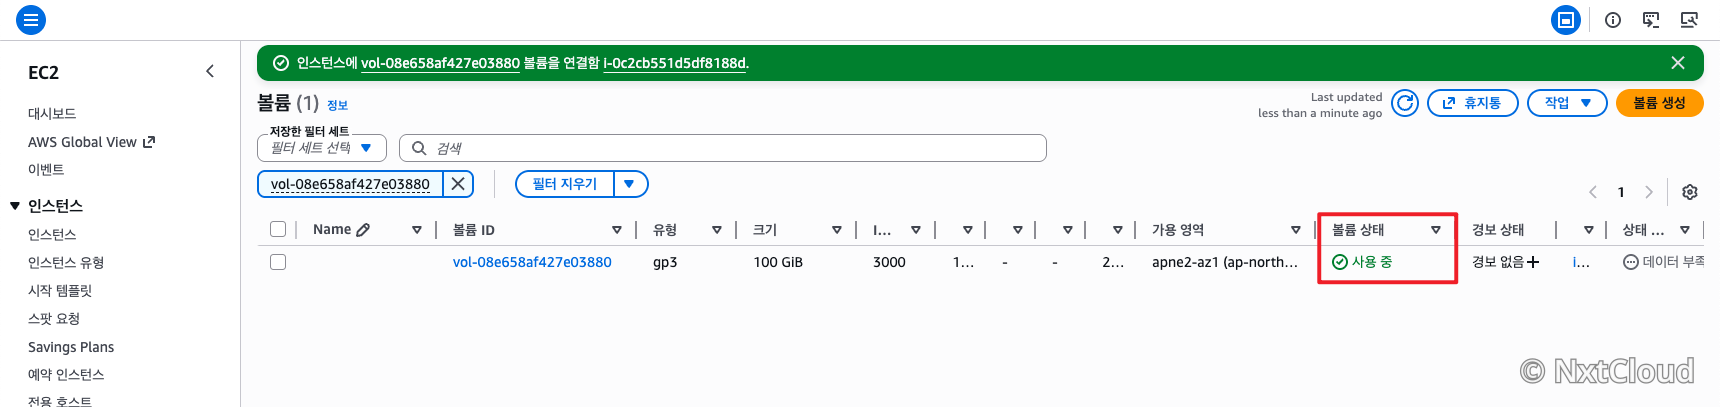This screenshot has height=407, width=1720.
Task: Open table preferences gear icon
Action: [1690, 192]
